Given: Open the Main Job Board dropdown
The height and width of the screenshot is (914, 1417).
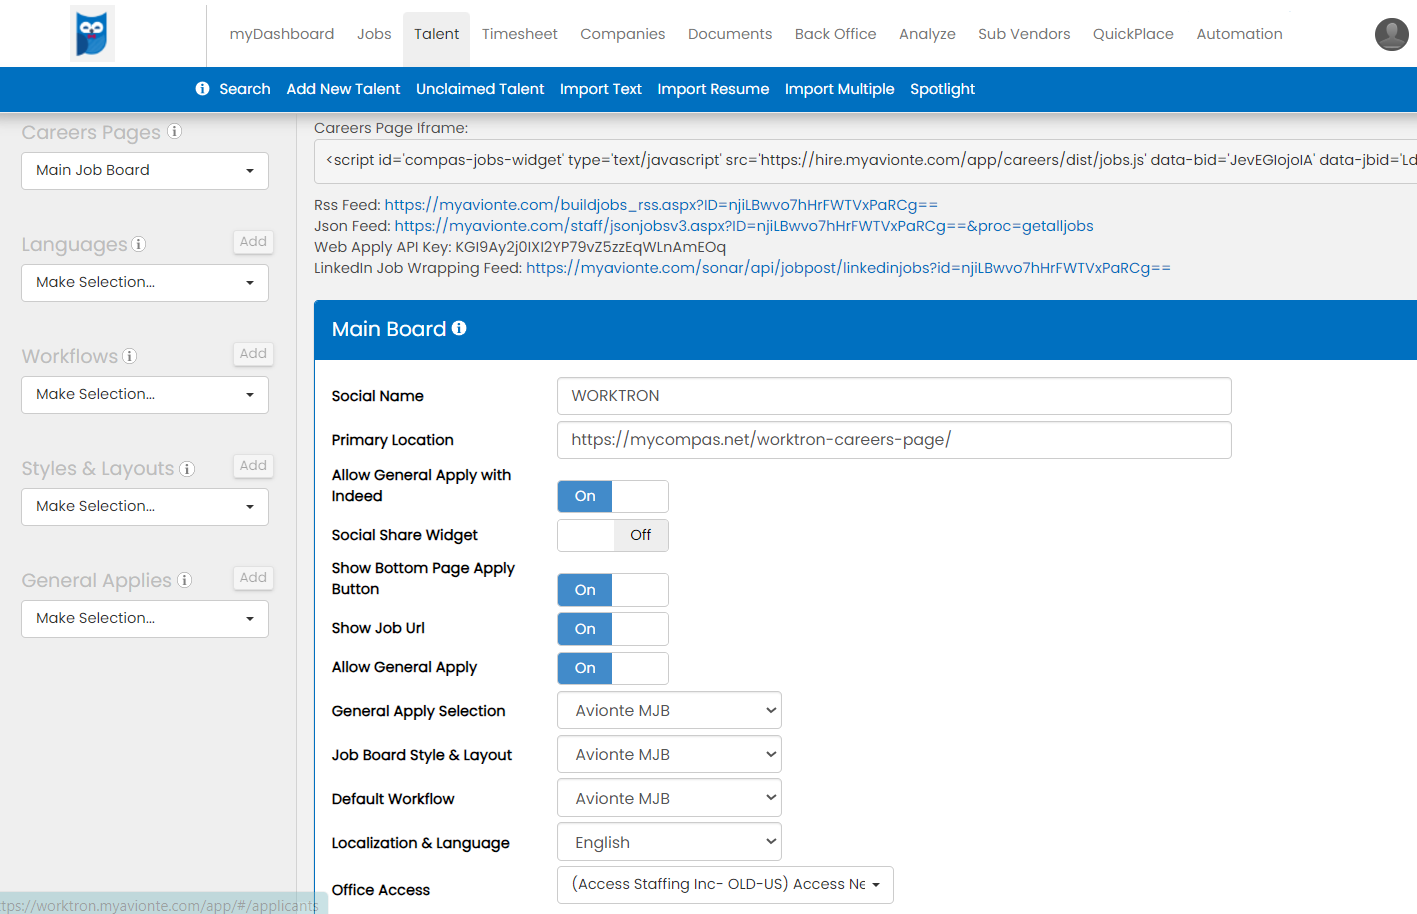Looking at the screenshot, I should coord(145,171).
